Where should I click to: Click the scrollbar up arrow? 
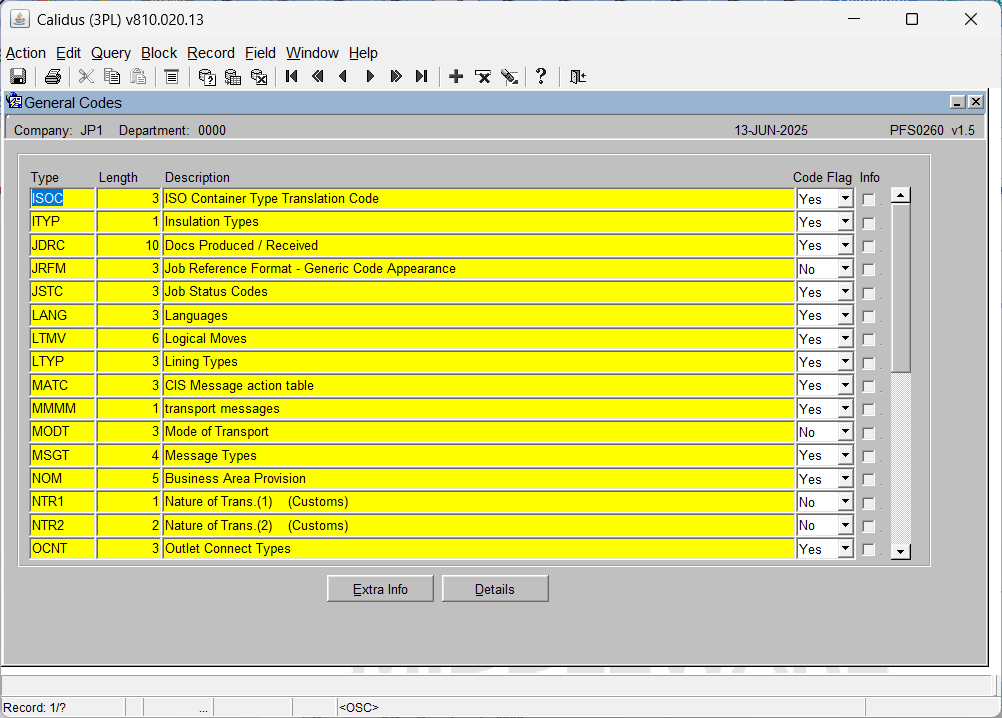[x=900, y=195]
